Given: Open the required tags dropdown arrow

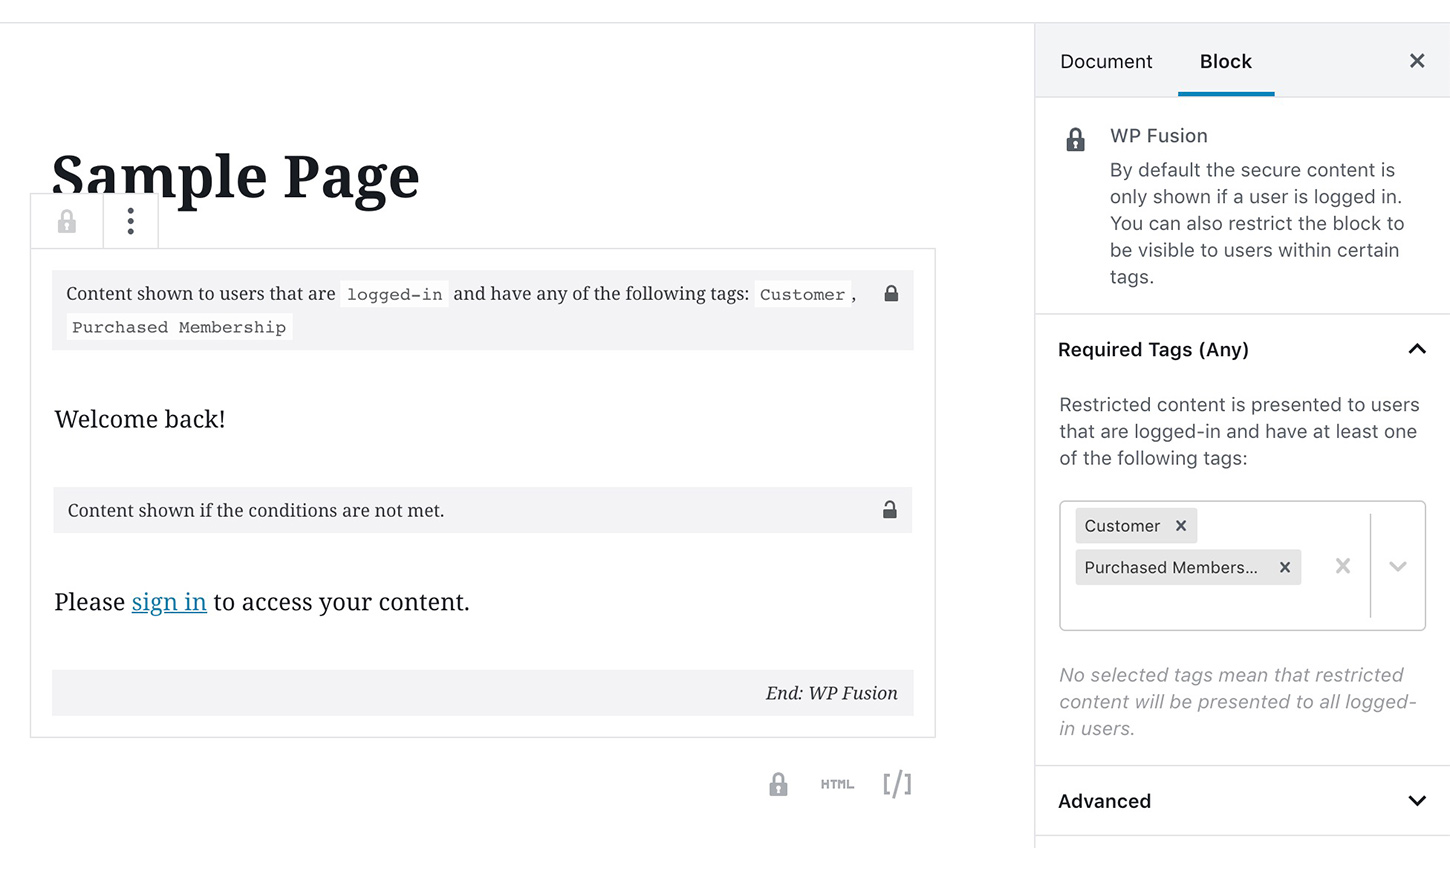Looking at the screenshot, I should coord(1398,567).
